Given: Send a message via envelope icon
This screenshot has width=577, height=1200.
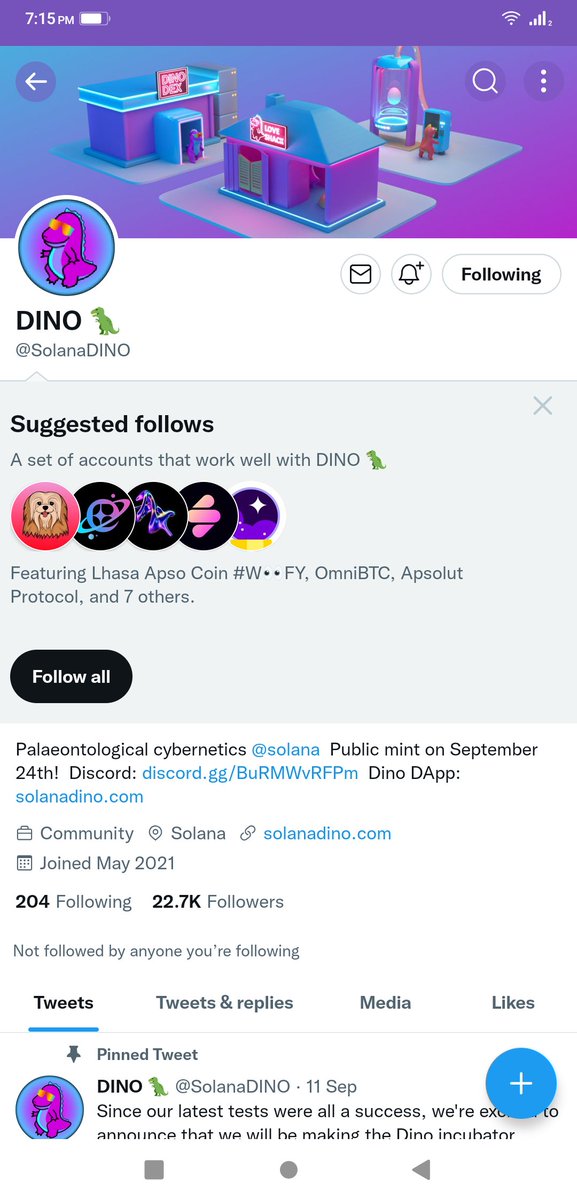Looking at the screenshot, I should coord(361,274).
